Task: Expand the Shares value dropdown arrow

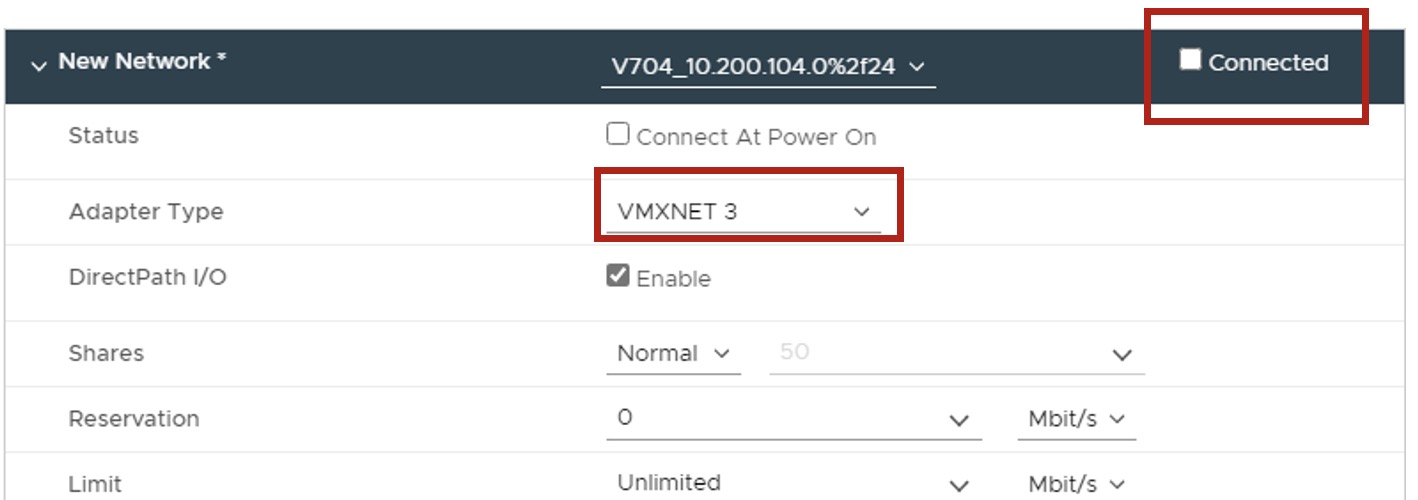Action: (1122, 355)
